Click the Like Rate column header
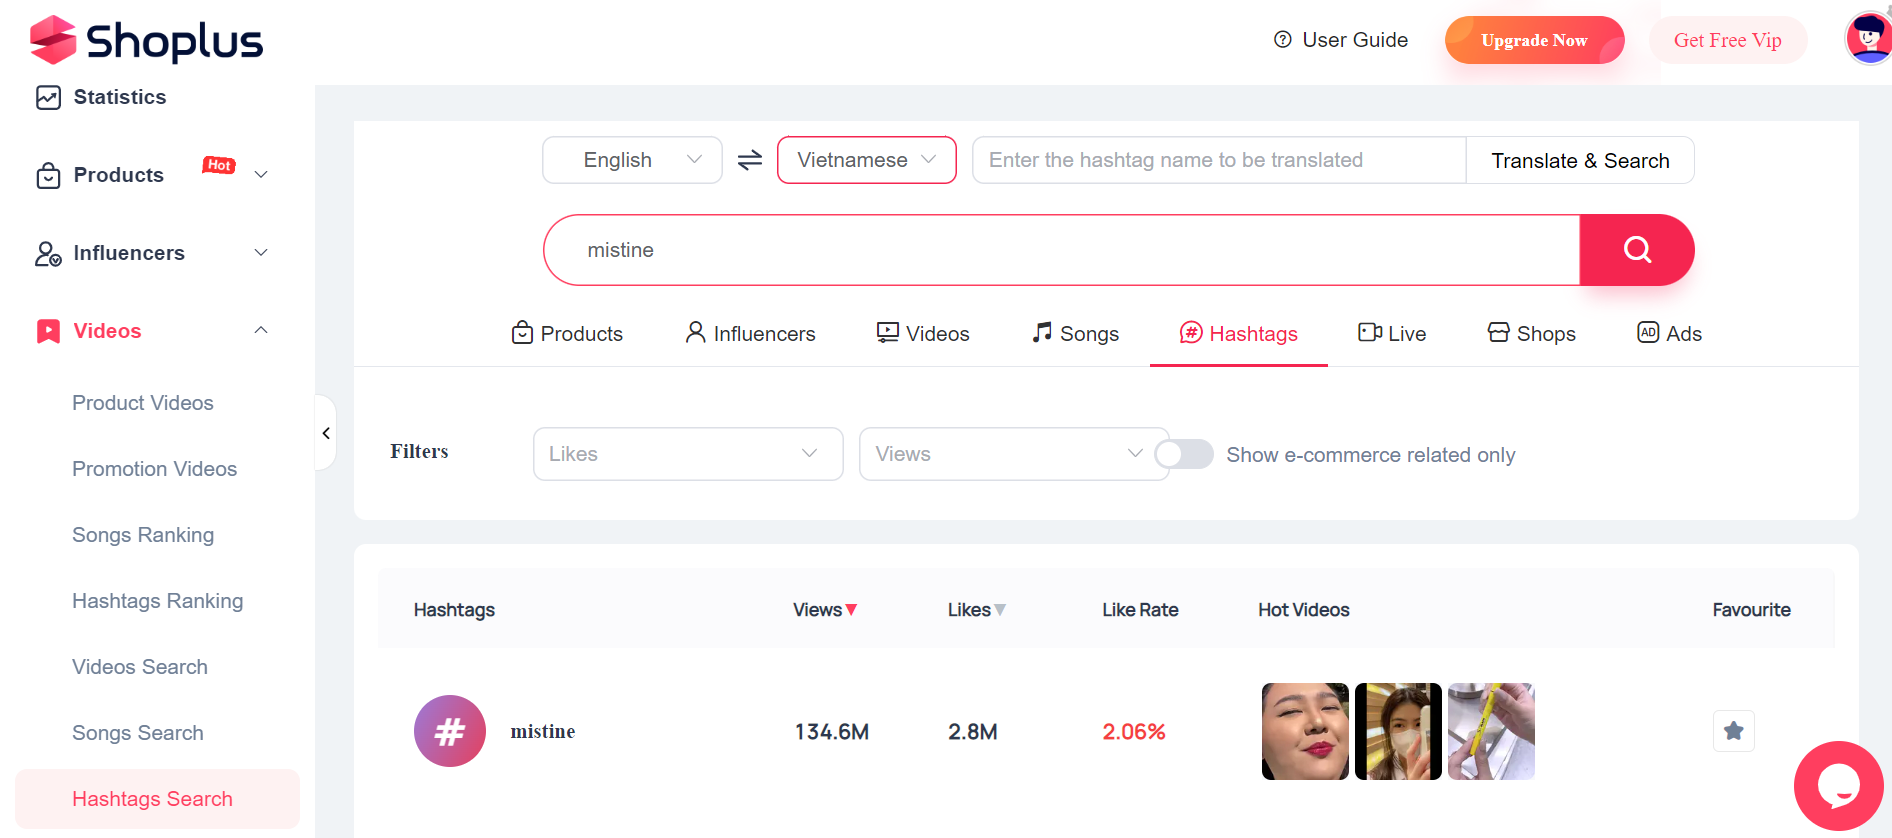1892x838 pixels. tap(1140, 610)
